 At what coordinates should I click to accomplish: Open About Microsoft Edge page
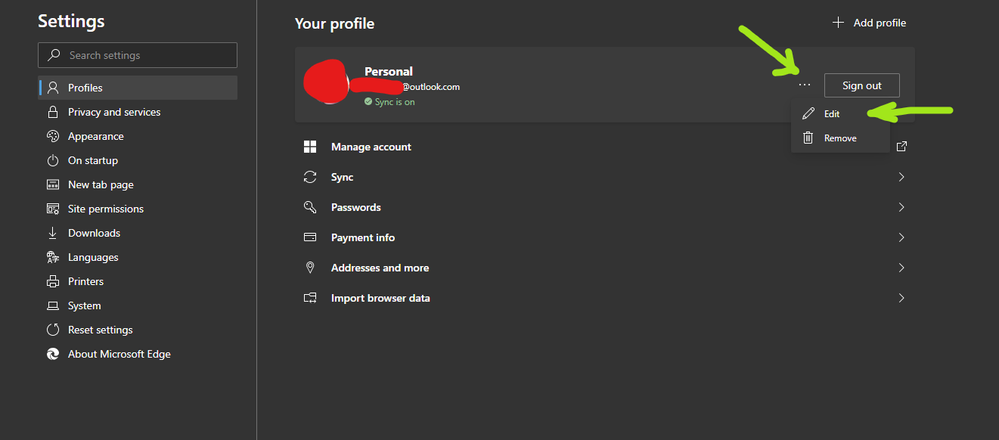click(138, 354)
